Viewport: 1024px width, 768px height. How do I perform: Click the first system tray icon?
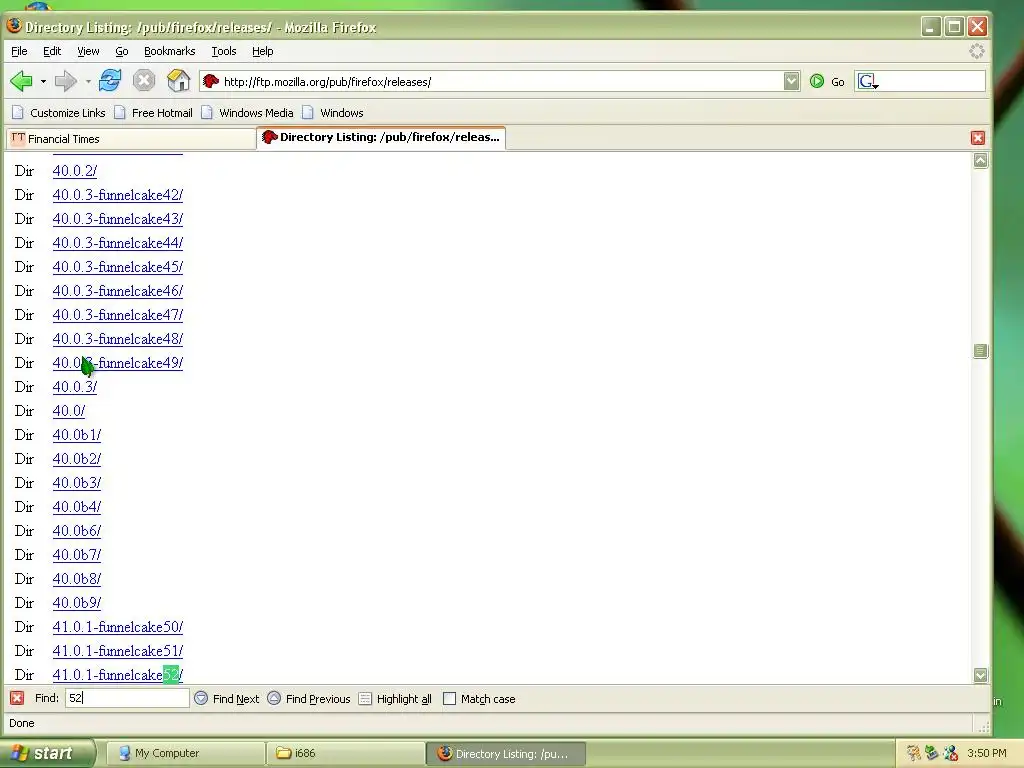(913, 753)
